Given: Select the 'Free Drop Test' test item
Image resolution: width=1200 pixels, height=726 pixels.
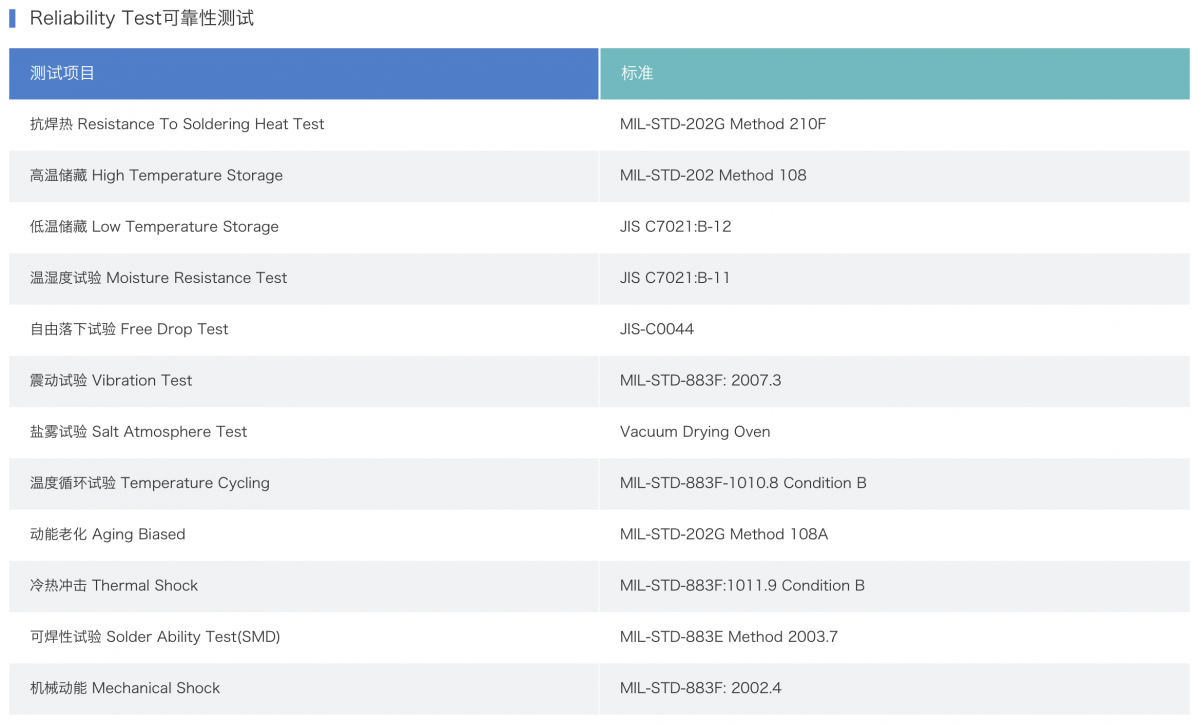Looking at the screenshot, I should pos(129,329).
